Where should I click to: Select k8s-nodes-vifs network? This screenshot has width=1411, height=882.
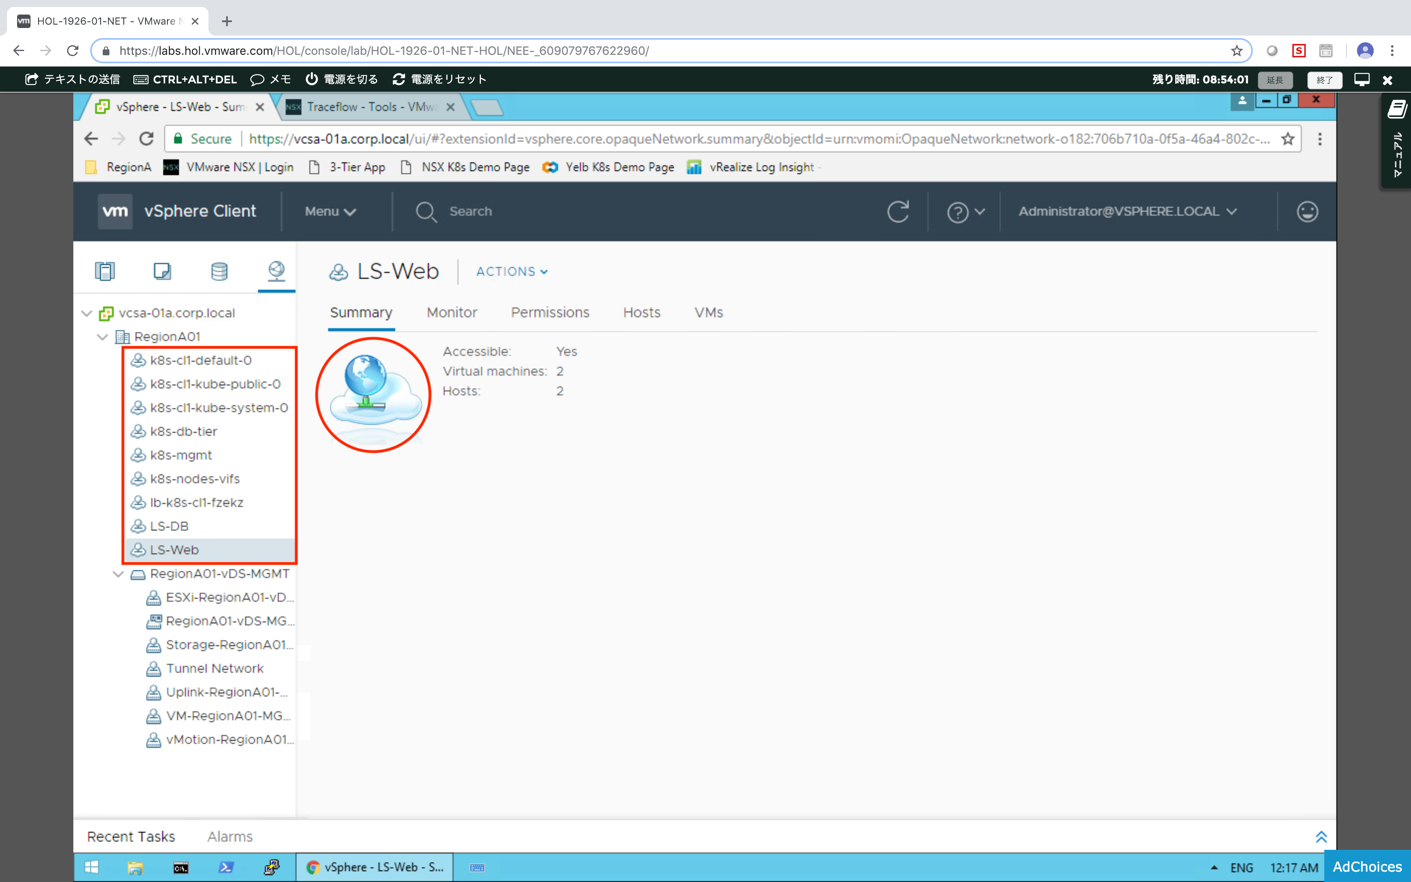[195, 479]
